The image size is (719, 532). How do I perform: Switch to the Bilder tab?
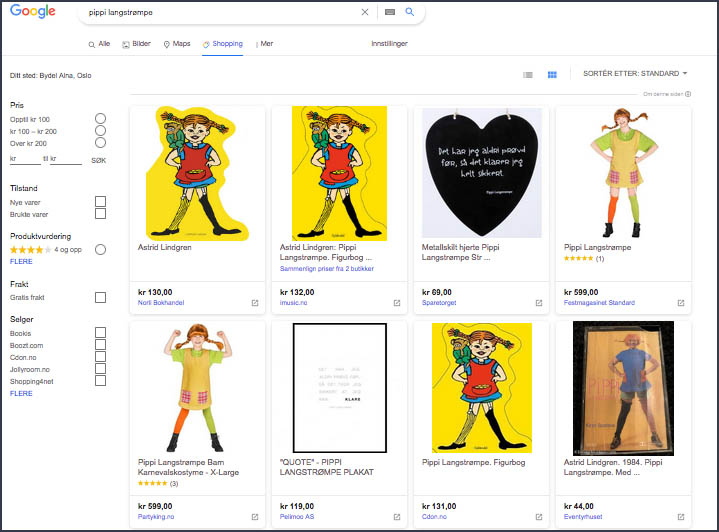pyautogui.click(x=137, y=44)
